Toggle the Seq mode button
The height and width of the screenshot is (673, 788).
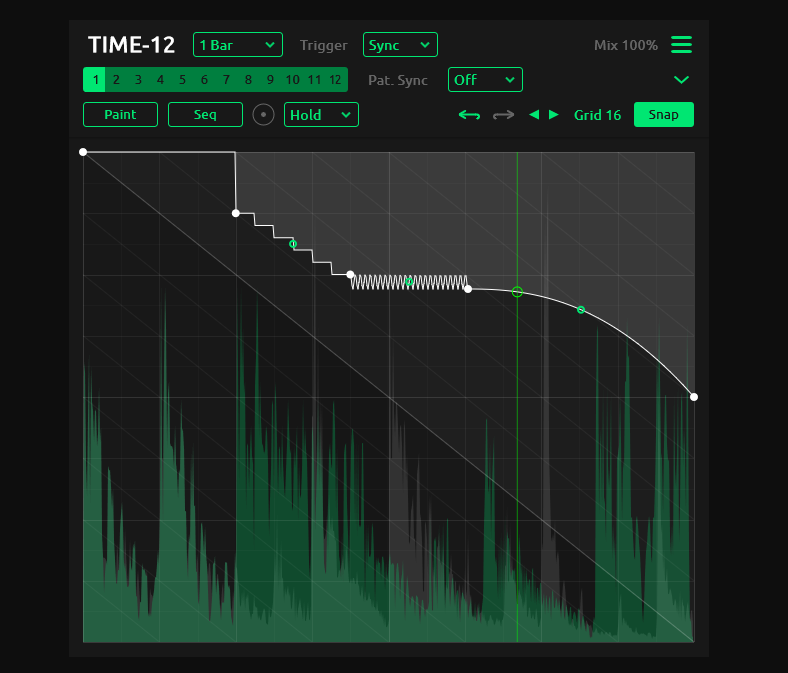pos(205,115)
